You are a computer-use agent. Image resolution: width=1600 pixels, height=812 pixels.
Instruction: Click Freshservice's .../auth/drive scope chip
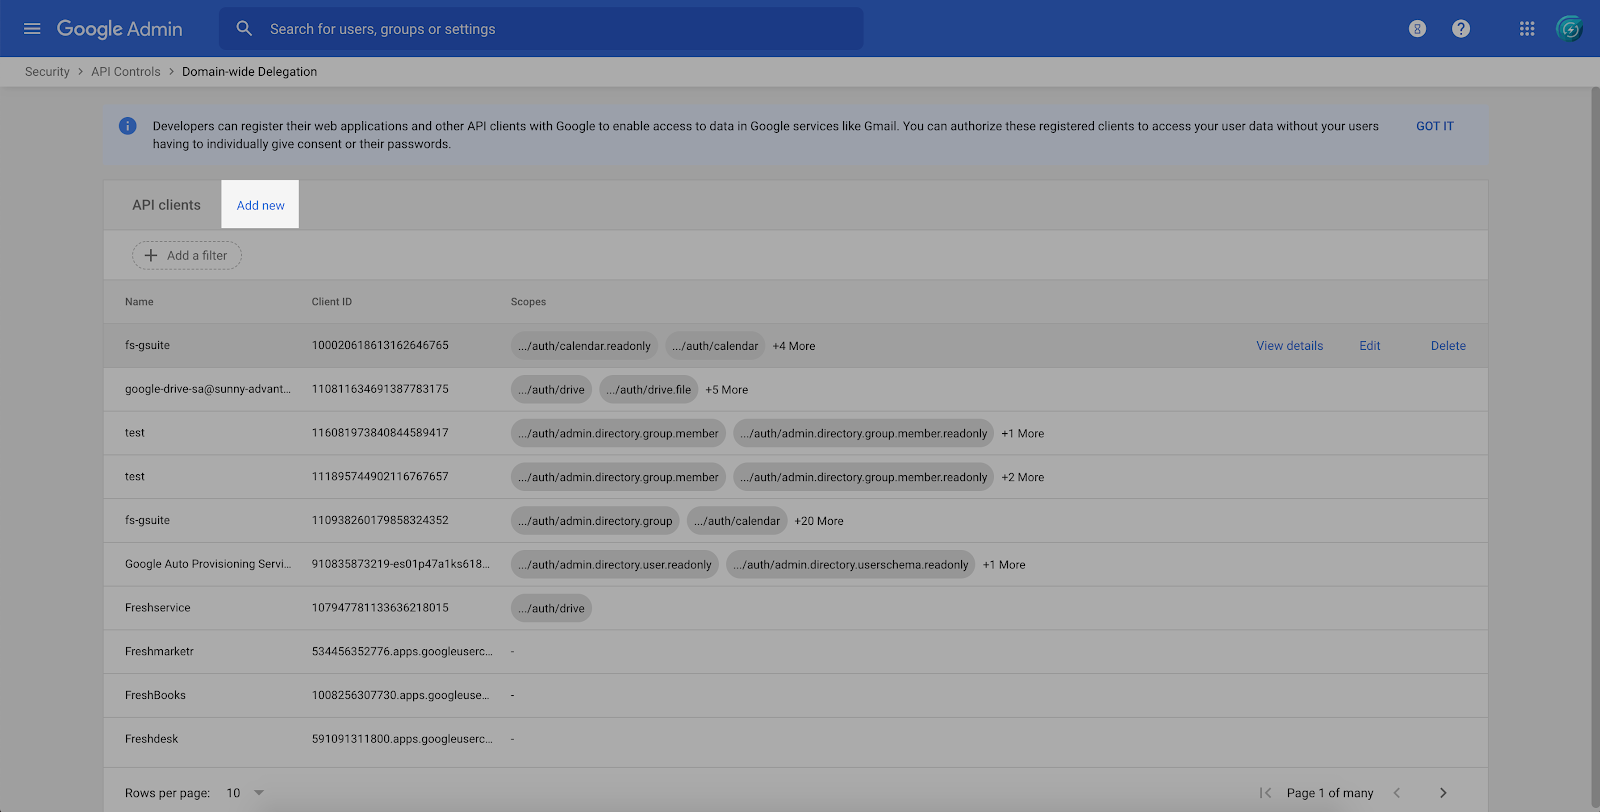coord(551,608)
